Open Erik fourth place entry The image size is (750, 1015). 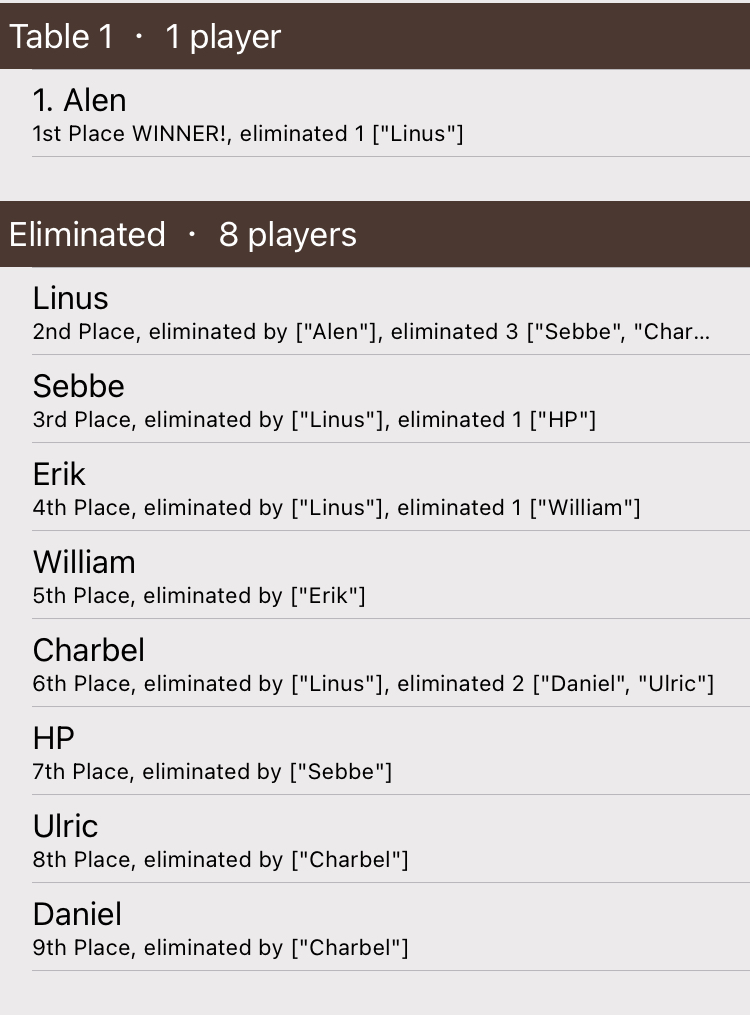375,487
